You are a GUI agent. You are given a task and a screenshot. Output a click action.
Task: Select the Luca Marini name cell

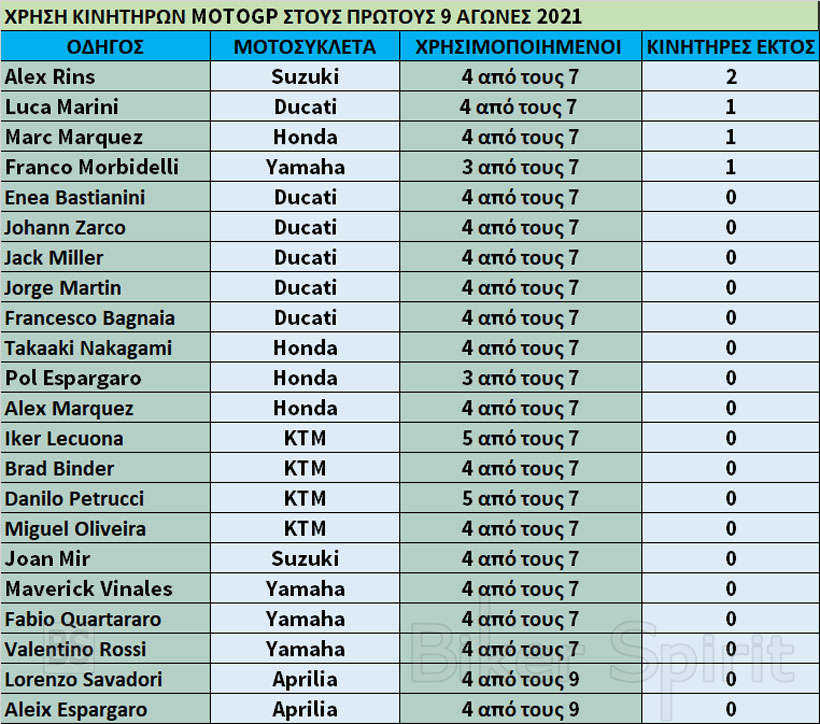(105, 107)
